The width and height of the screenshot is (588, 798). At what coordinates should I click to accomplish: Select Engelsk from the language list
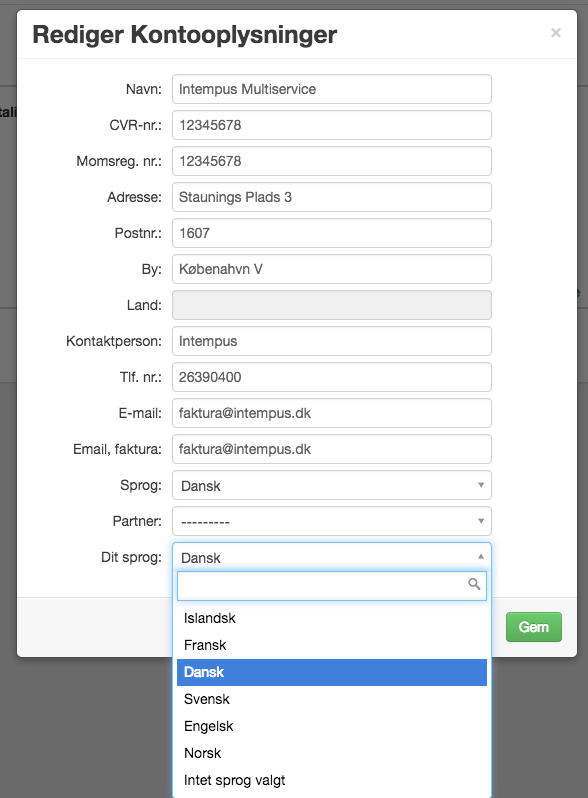pos(332,726)
